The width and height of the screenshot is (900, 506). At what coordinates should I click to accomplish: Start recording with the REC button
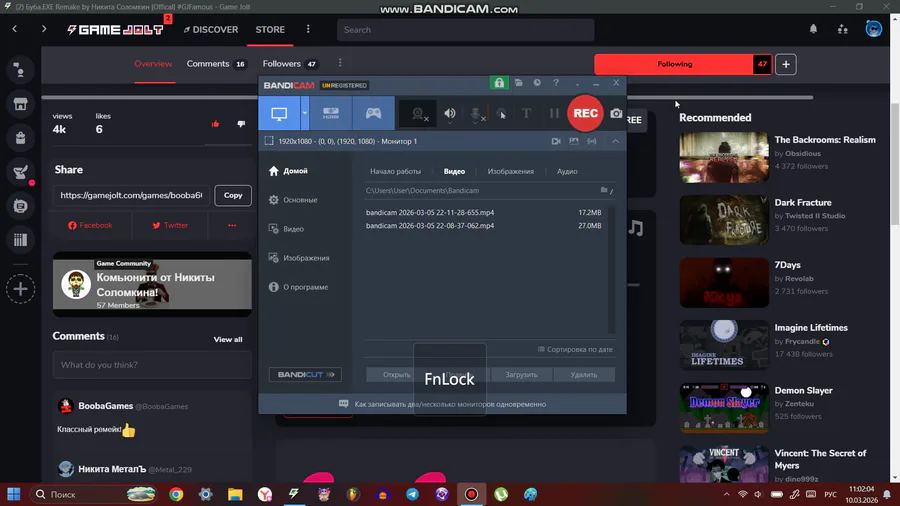585,113
